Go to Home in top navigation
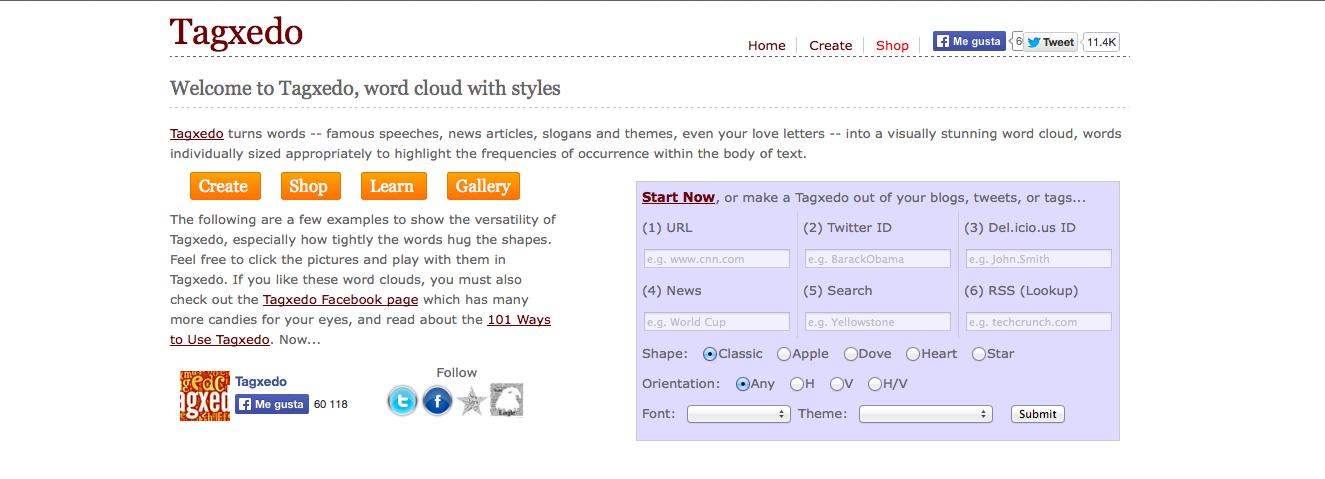 coord(767,45)
